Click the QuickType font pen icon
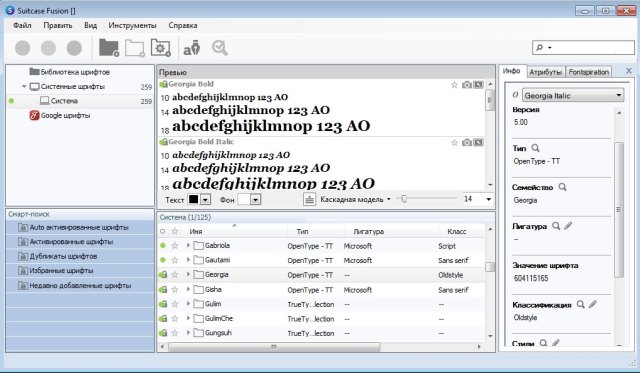 coord(191,48)
